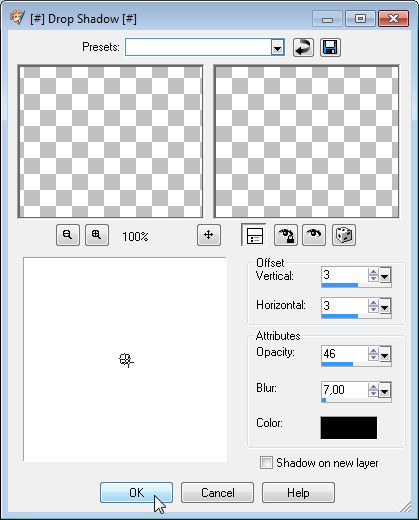419x520 pixels.
Task: Open the black shadow Color swatch
Action: click(349, 428)
